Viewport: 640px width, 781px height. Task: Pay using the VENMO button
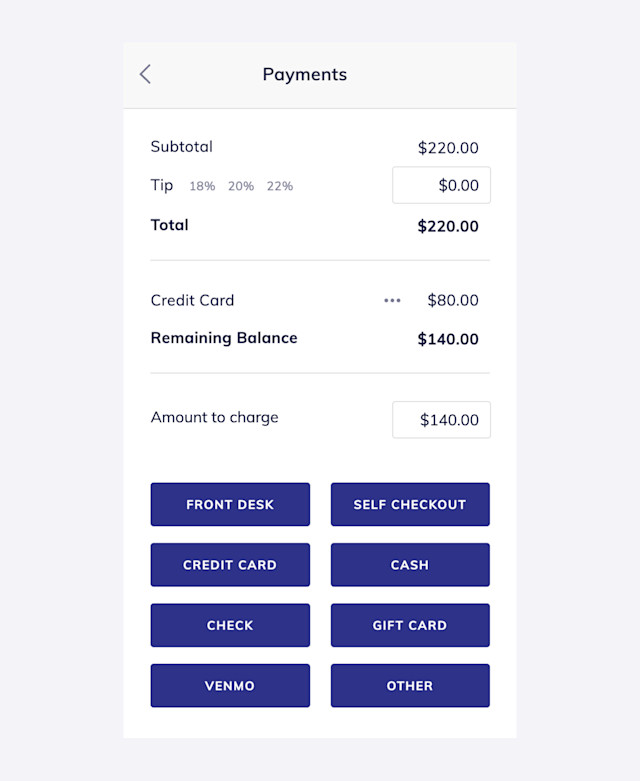pos(230,685)
